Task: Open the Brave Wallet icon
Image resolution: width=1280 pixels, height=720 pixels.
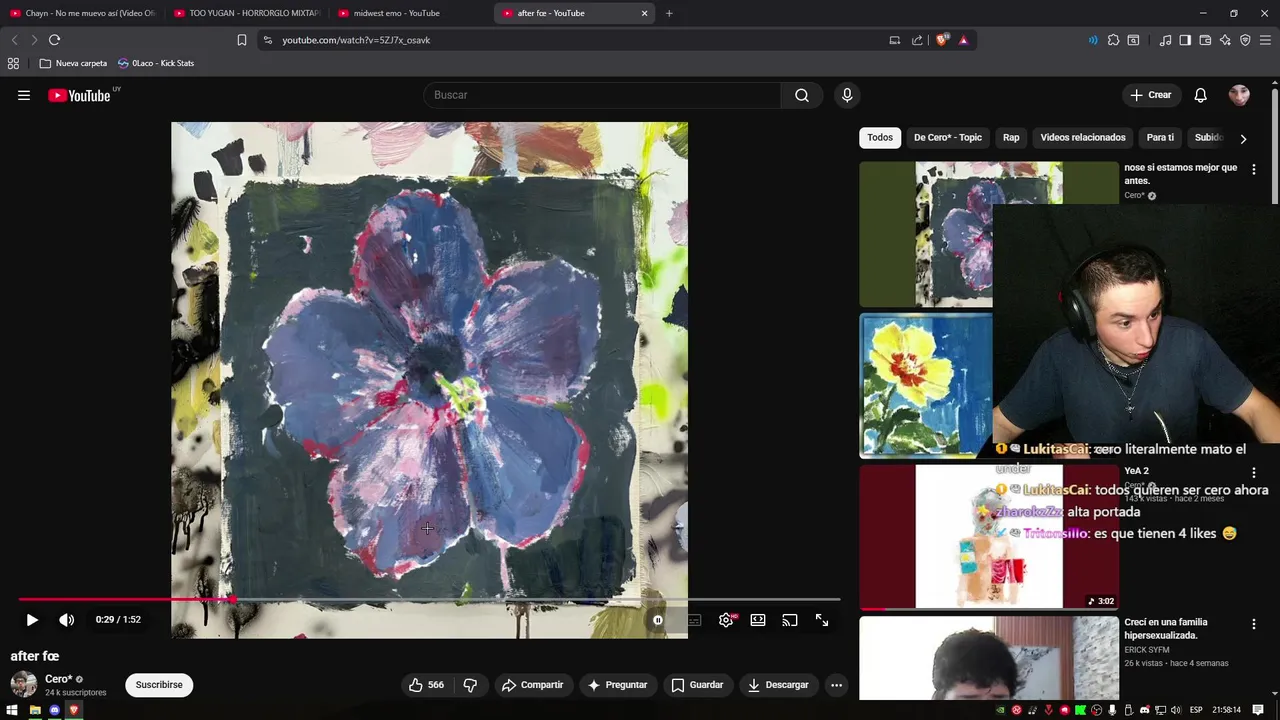Action: [1205, 40]
